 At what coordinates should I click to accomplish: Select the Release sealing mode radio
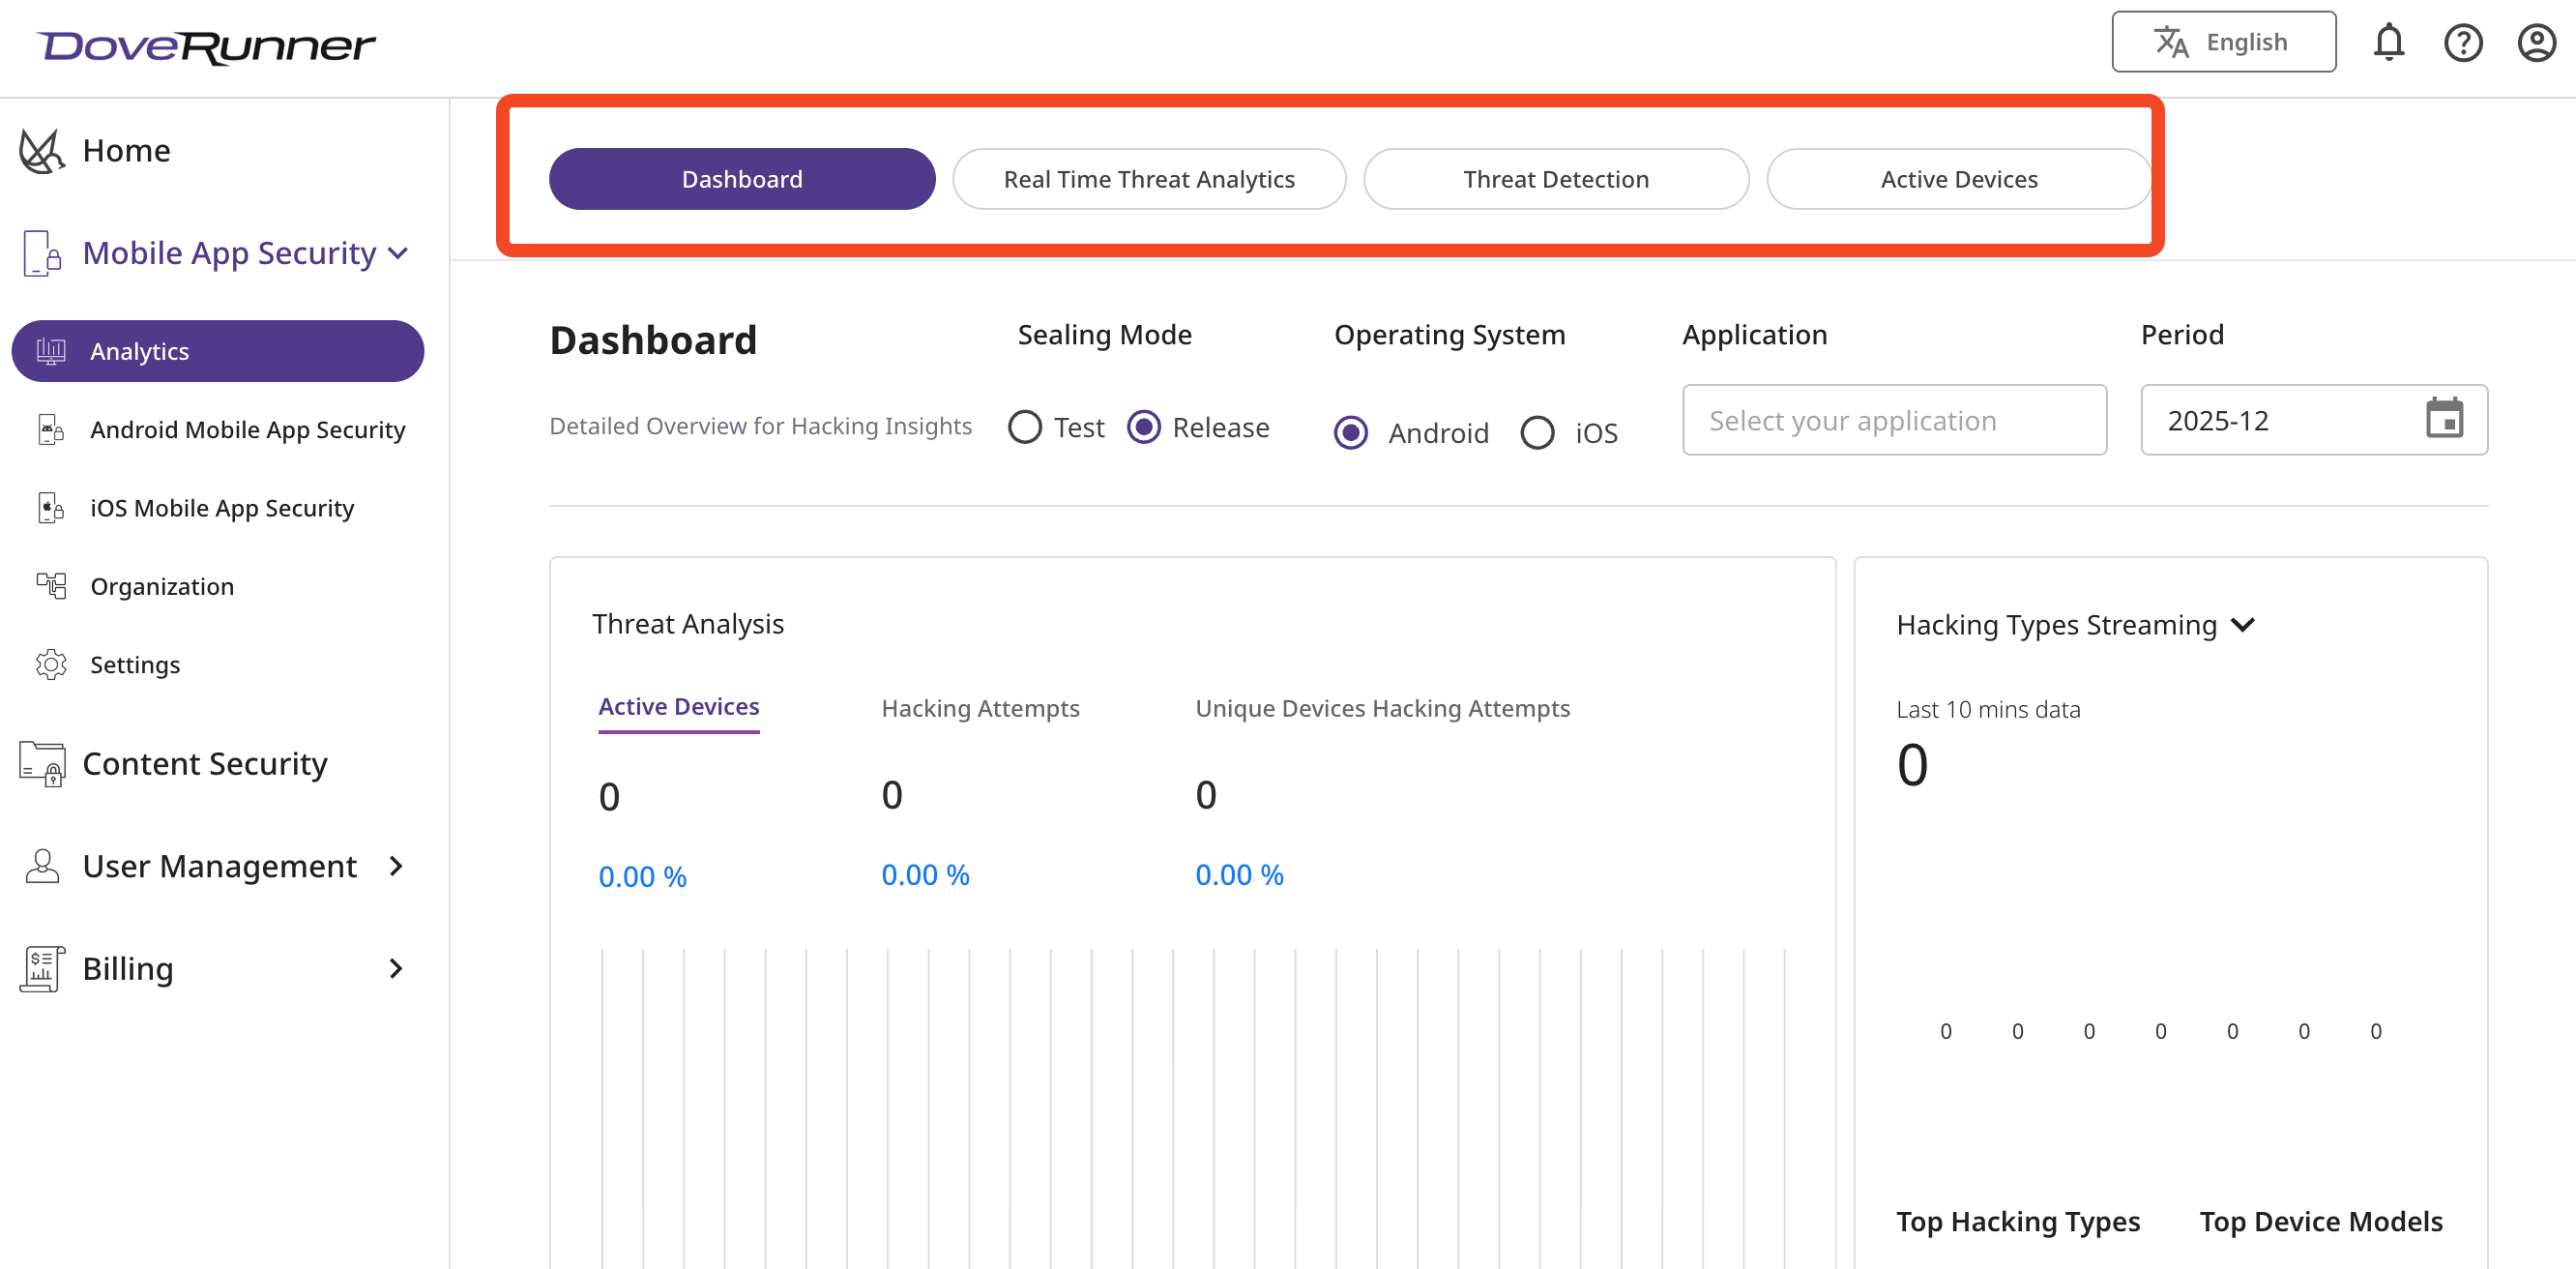click(1144, 428)
